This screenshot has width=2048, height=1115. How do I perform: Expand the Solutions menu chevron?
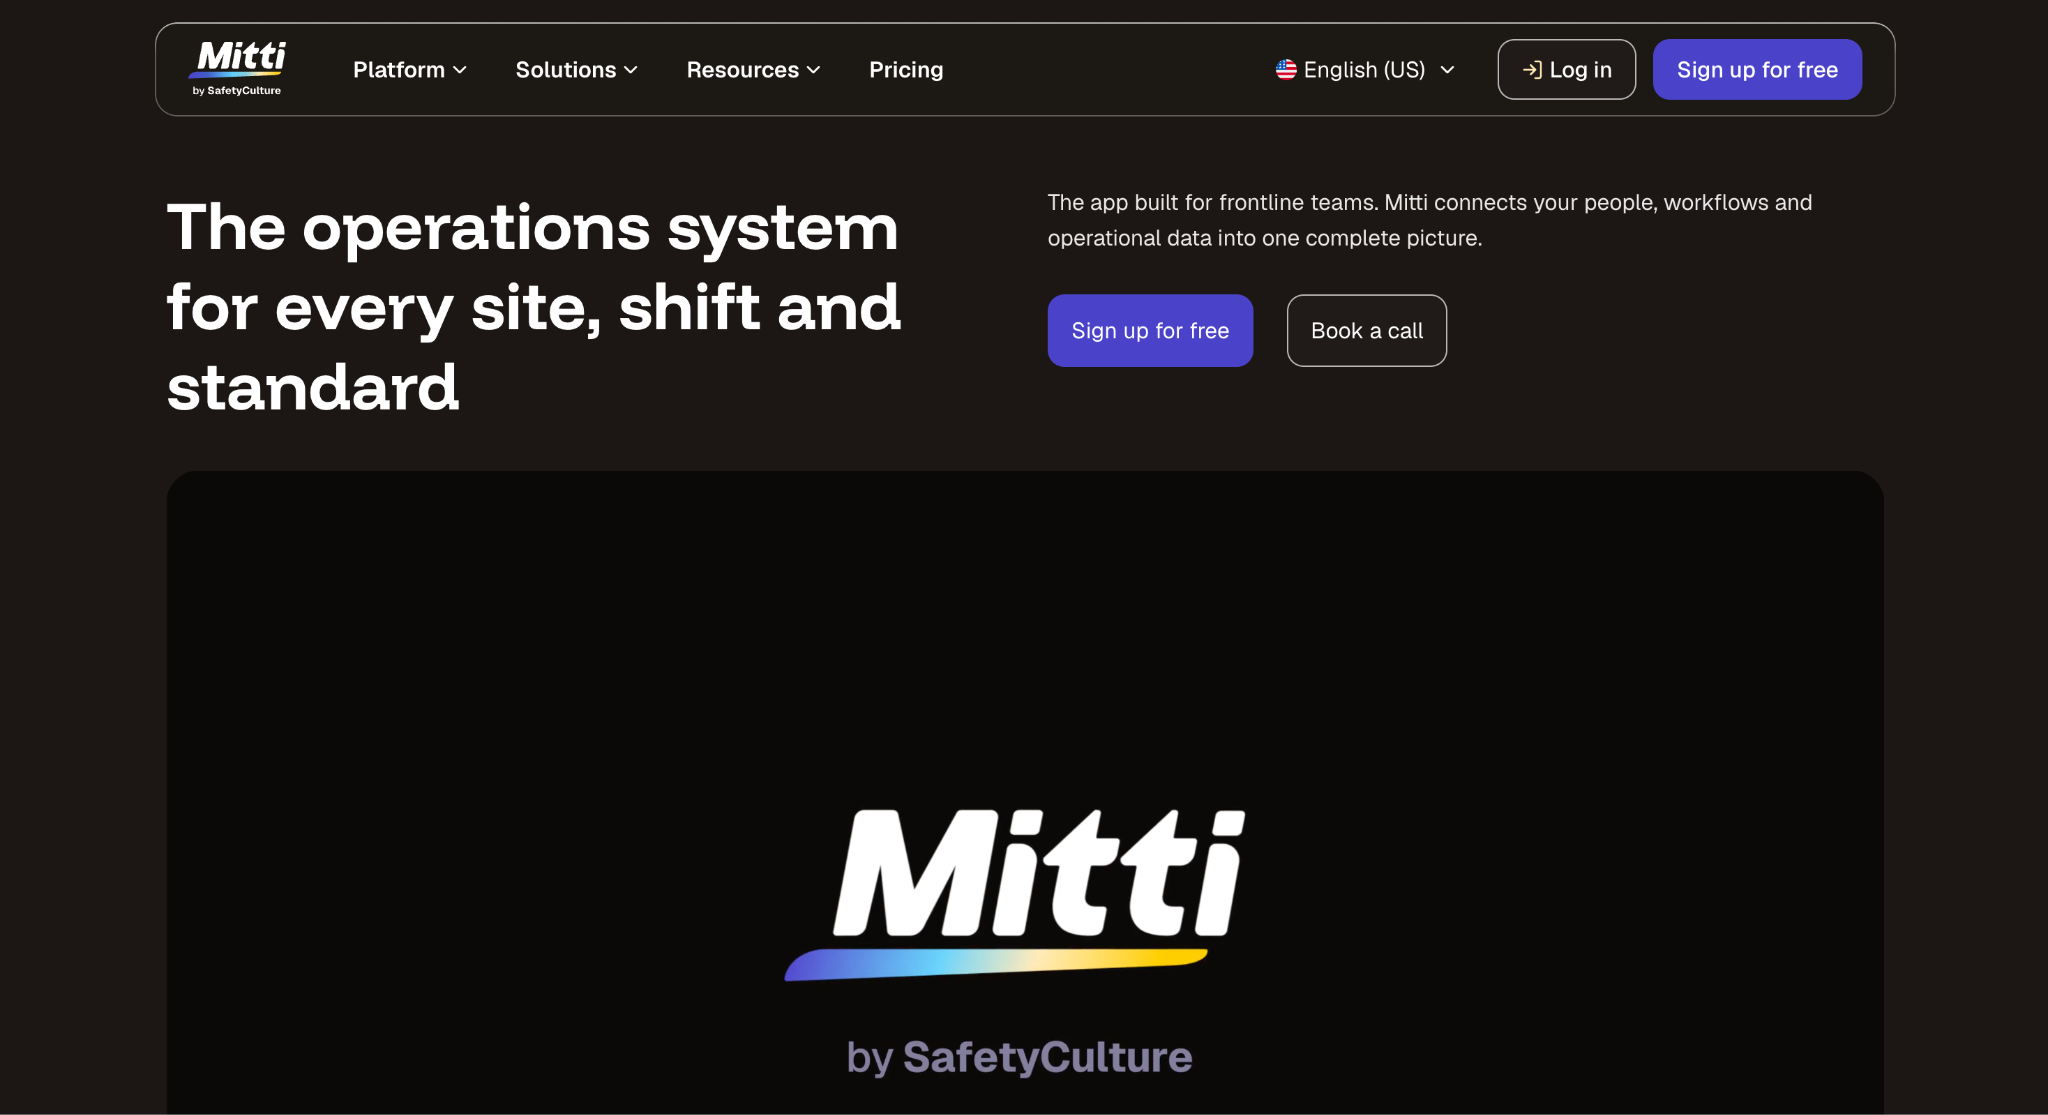[x=631, y=70]
